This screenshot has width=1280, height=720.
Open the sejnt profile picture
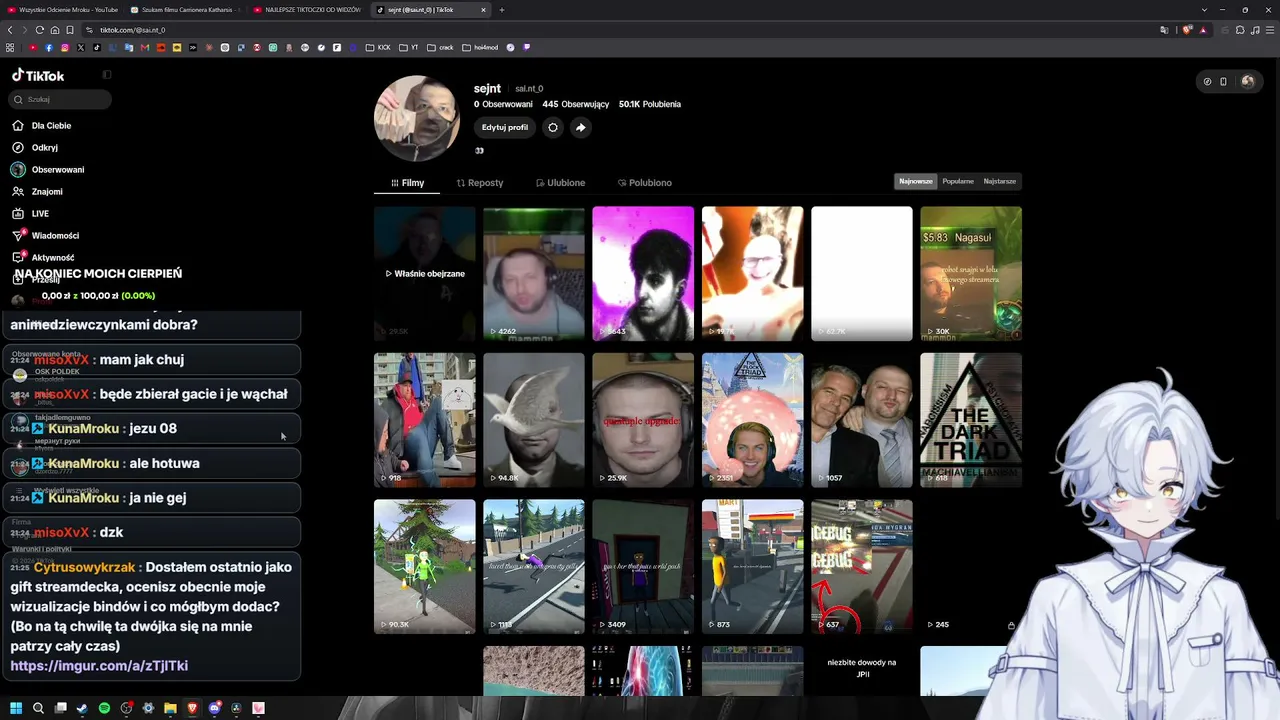(417, 118)
